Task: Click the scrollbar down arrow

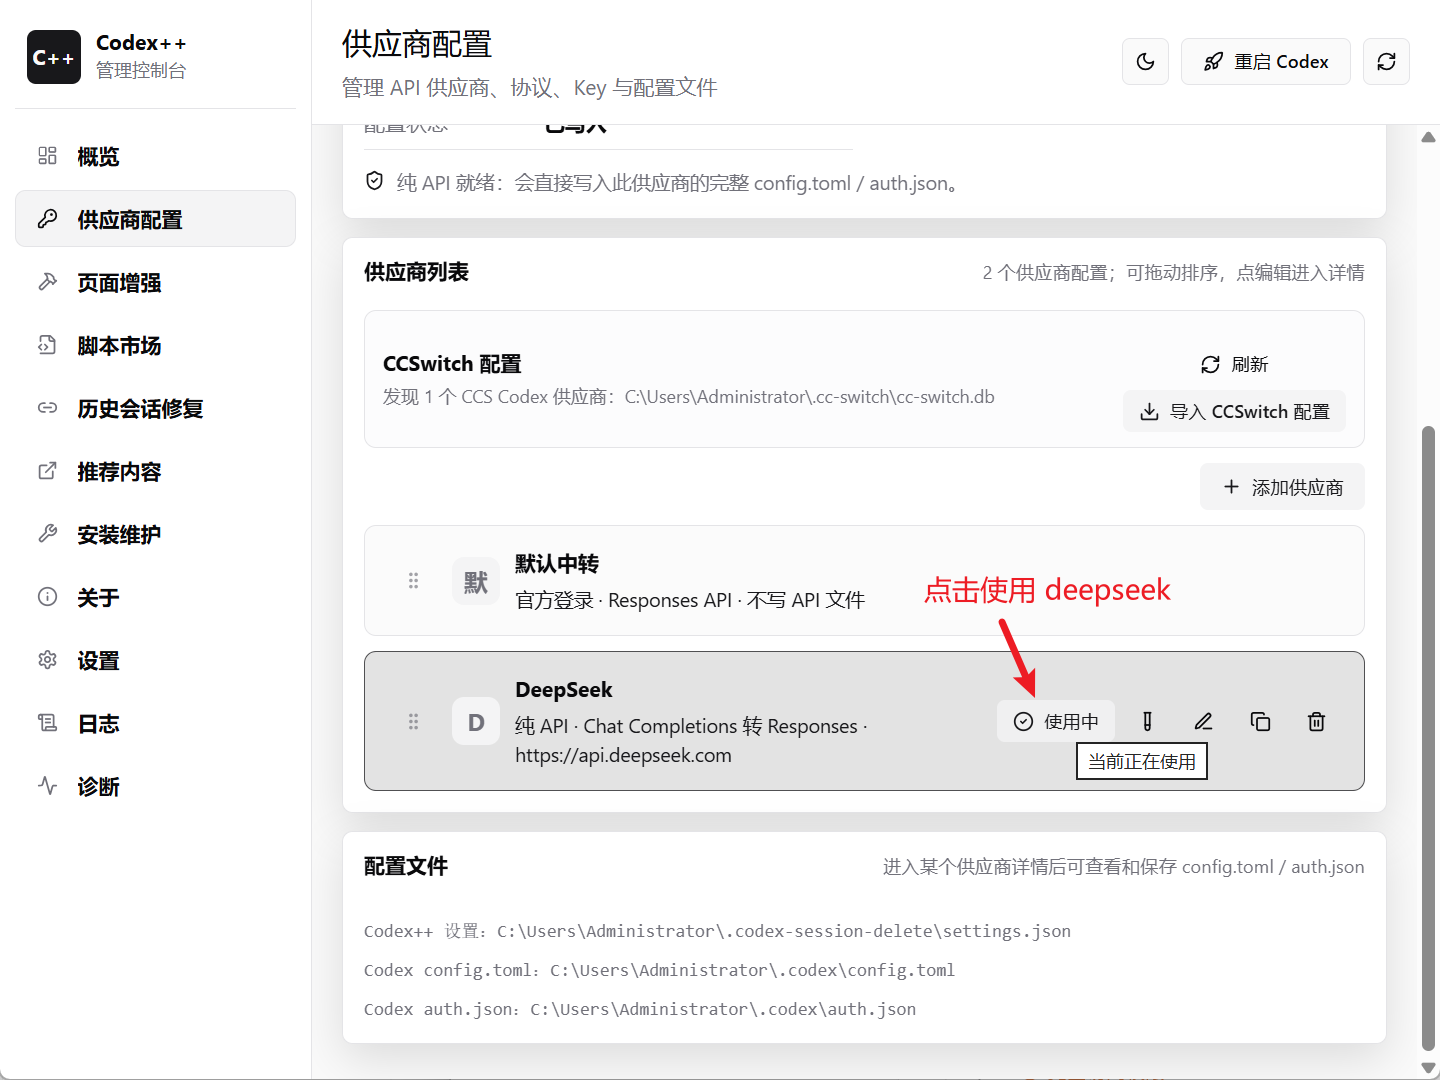Action: (1429, 1068)
